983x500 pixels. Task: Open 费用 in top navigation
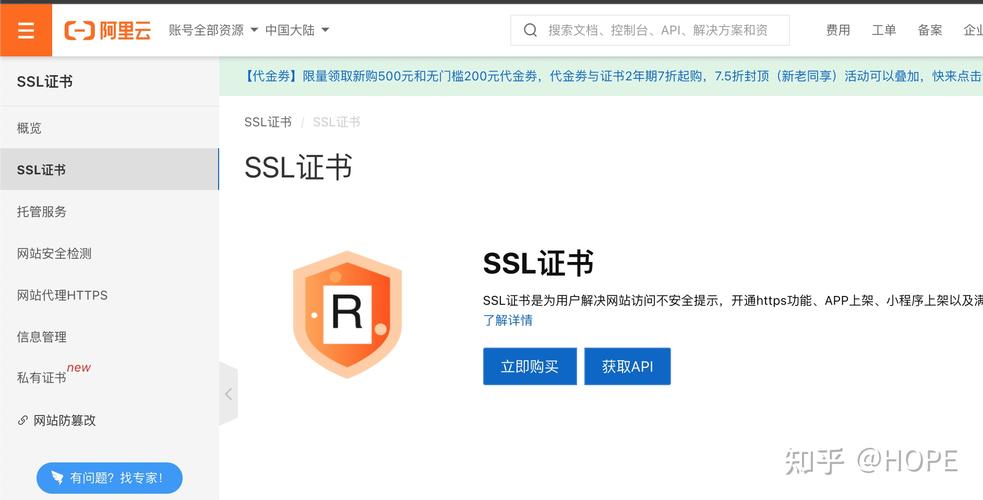point(838,30)
